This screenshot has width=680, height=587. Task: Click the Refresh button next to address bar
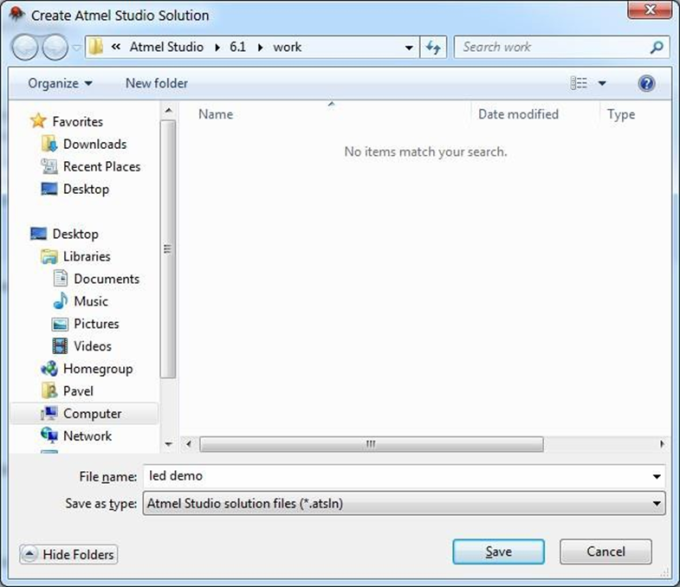click(433, 47)
